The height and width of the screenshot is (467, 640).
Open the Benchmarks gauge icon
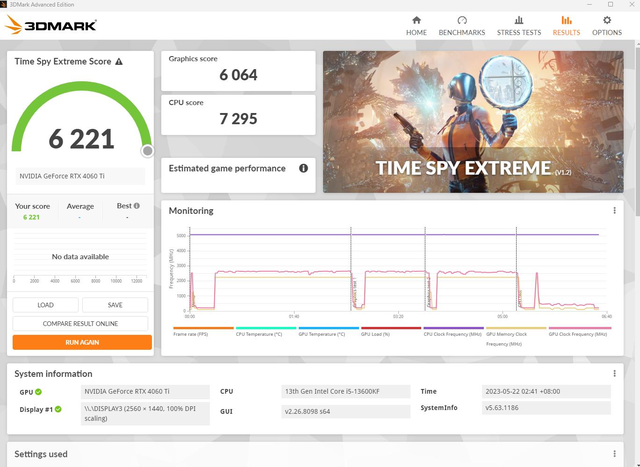click(461, 20)
